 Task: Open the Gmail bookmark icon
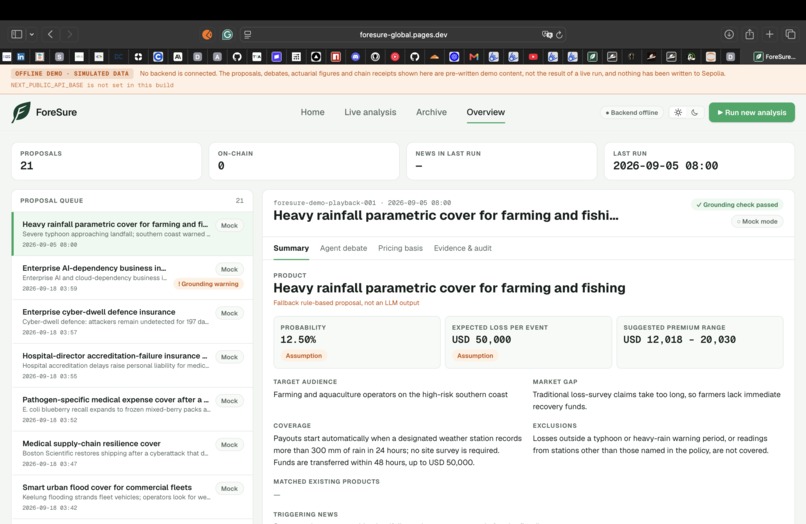click(474, 57)
